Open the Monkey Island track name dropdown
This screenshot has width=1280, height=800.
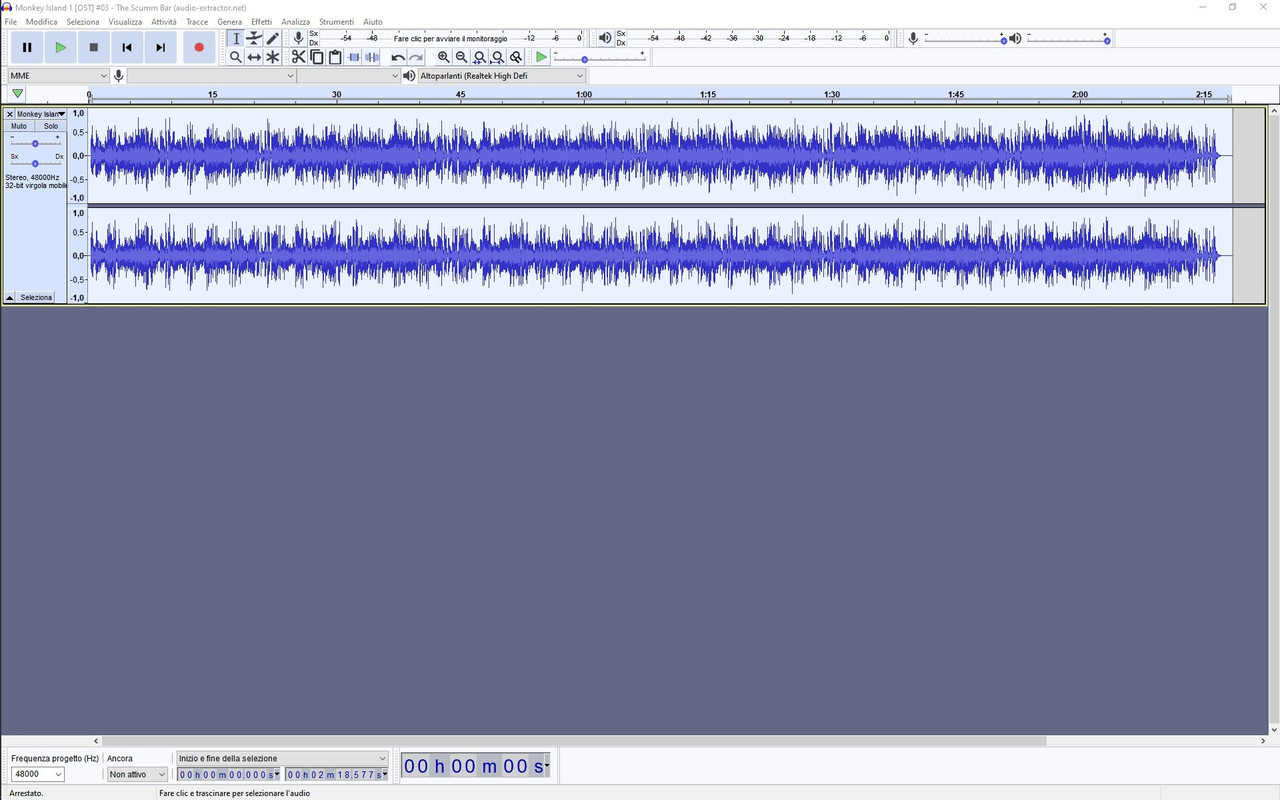pos(41,114)
